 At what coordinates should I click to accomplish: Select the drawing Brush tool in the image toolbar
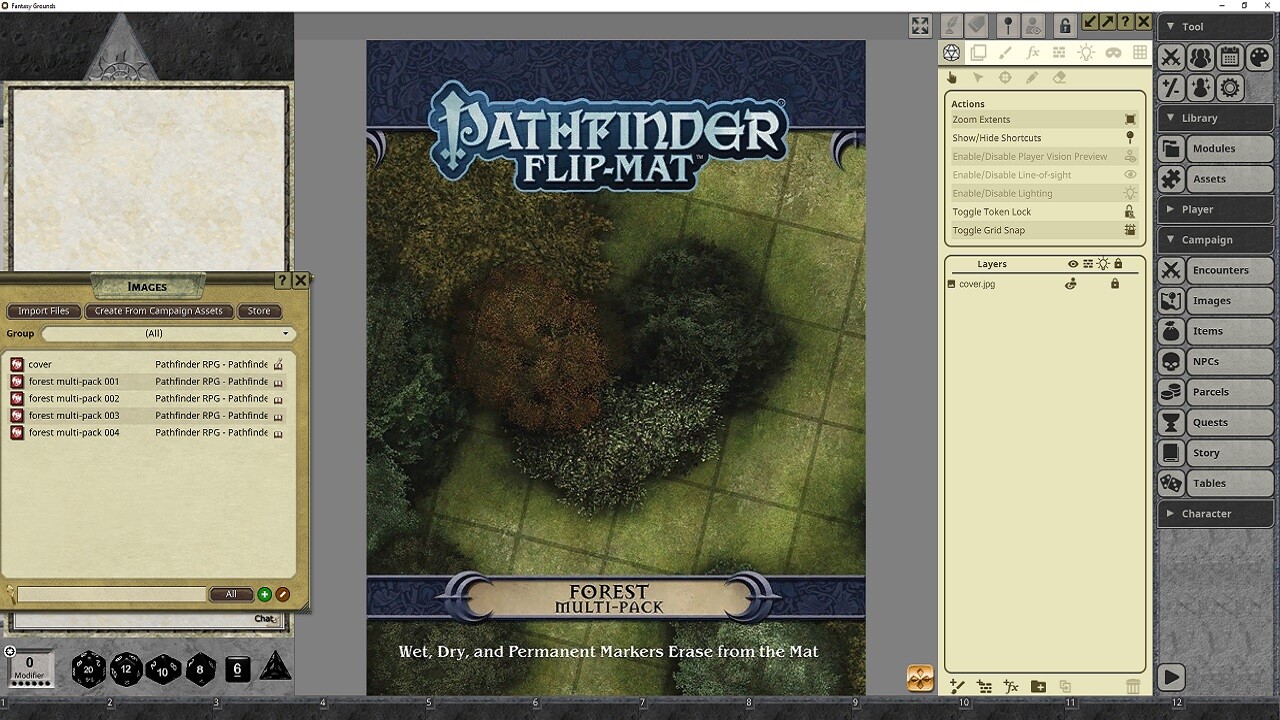pos(1006,52)
